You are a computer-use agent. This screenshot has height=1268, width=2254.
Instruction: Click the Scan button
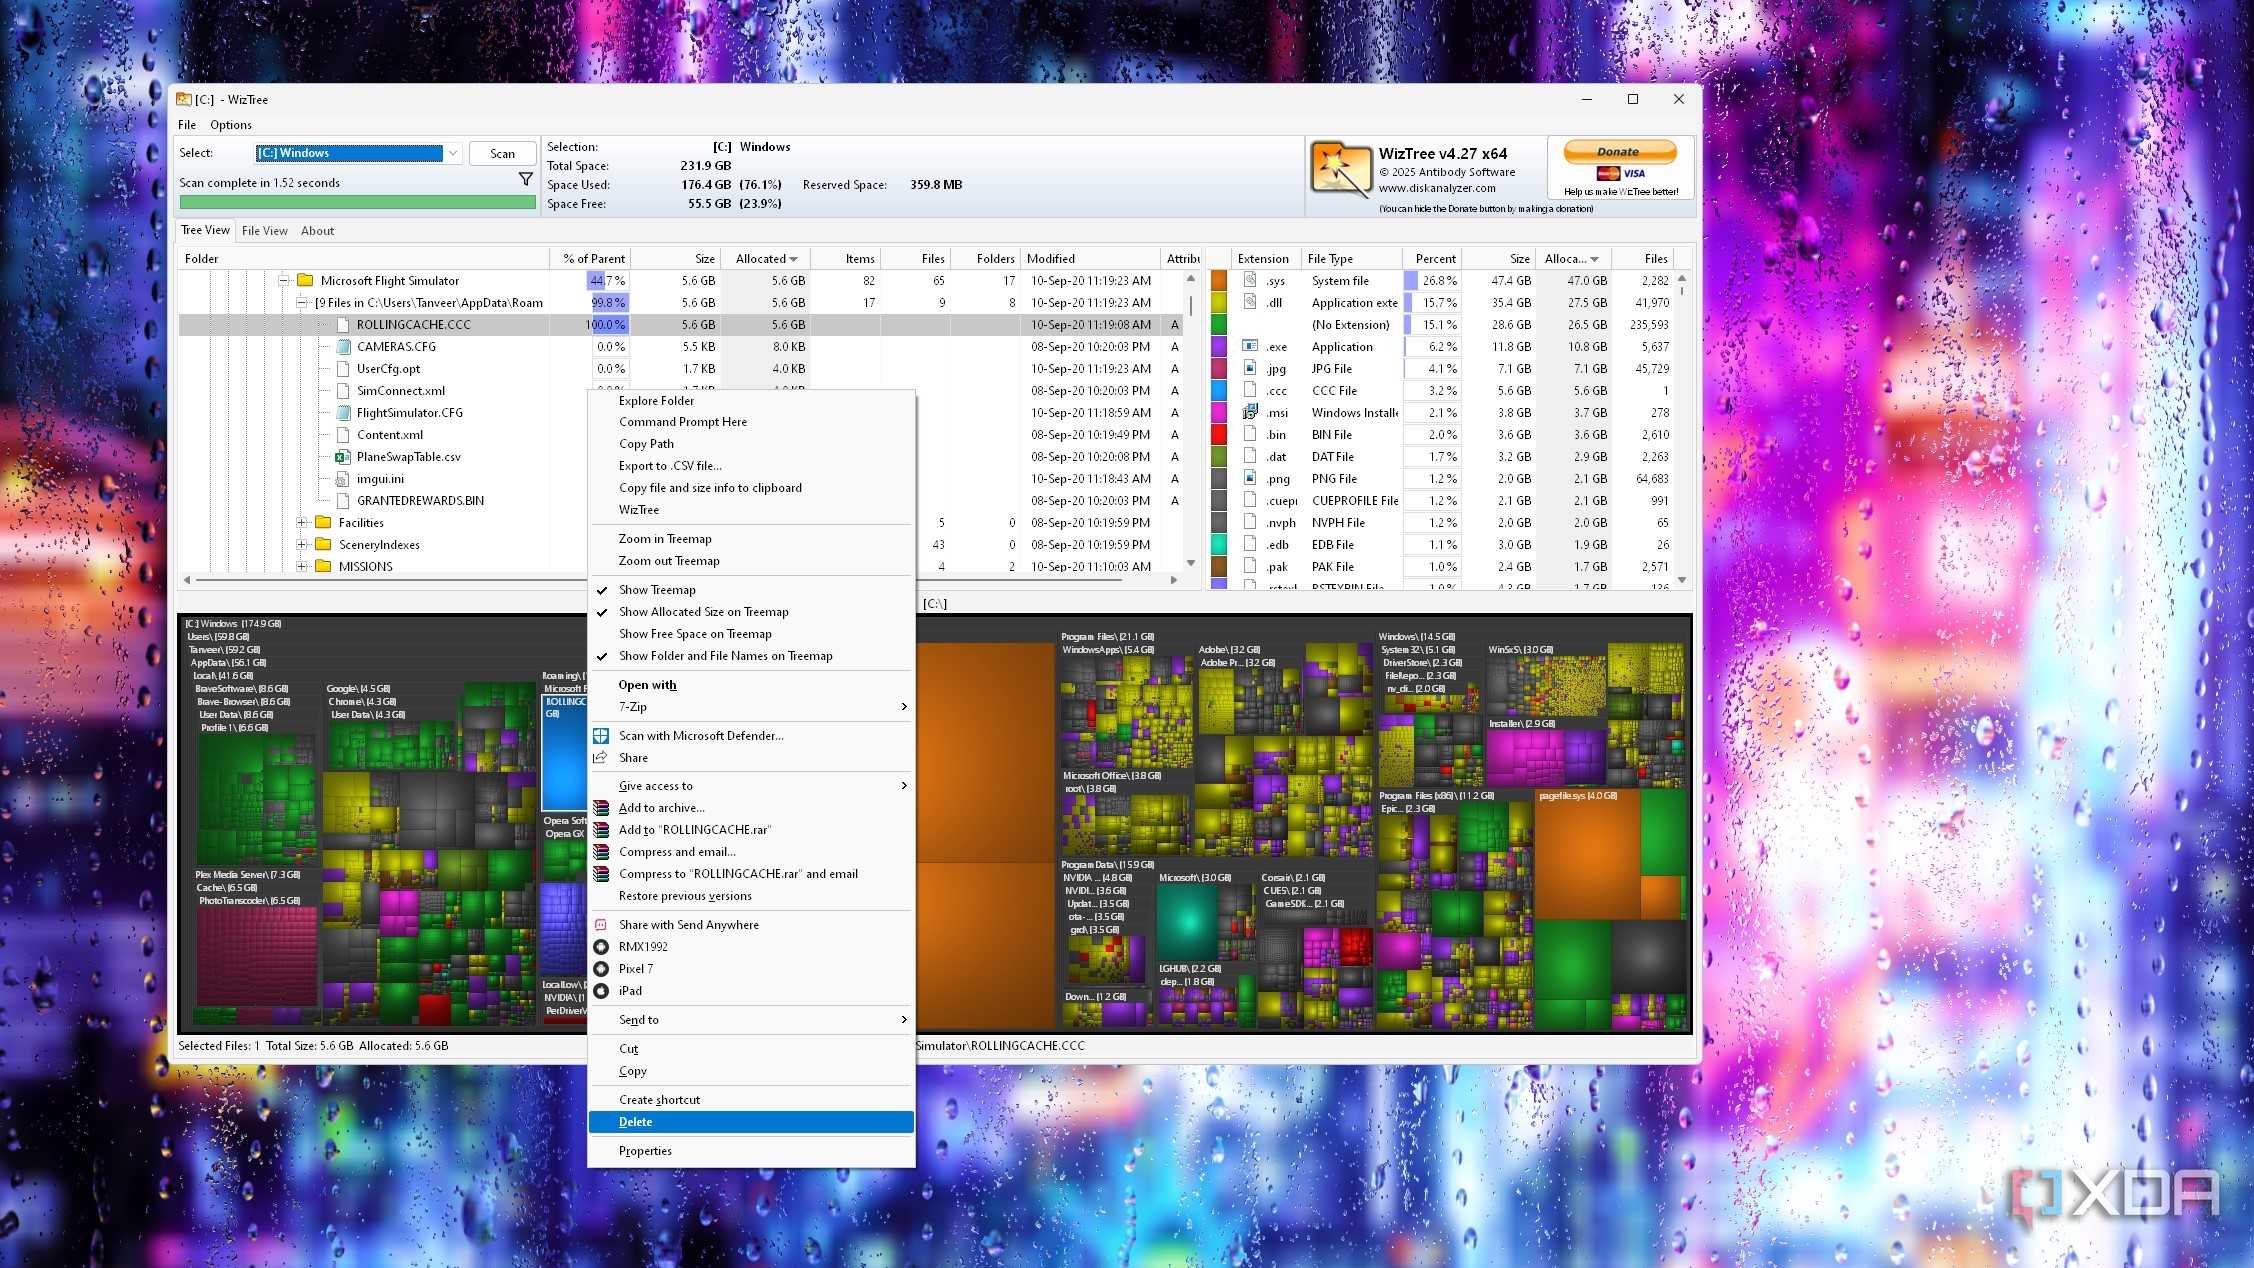pyautogui.click(x=502, y=153)
